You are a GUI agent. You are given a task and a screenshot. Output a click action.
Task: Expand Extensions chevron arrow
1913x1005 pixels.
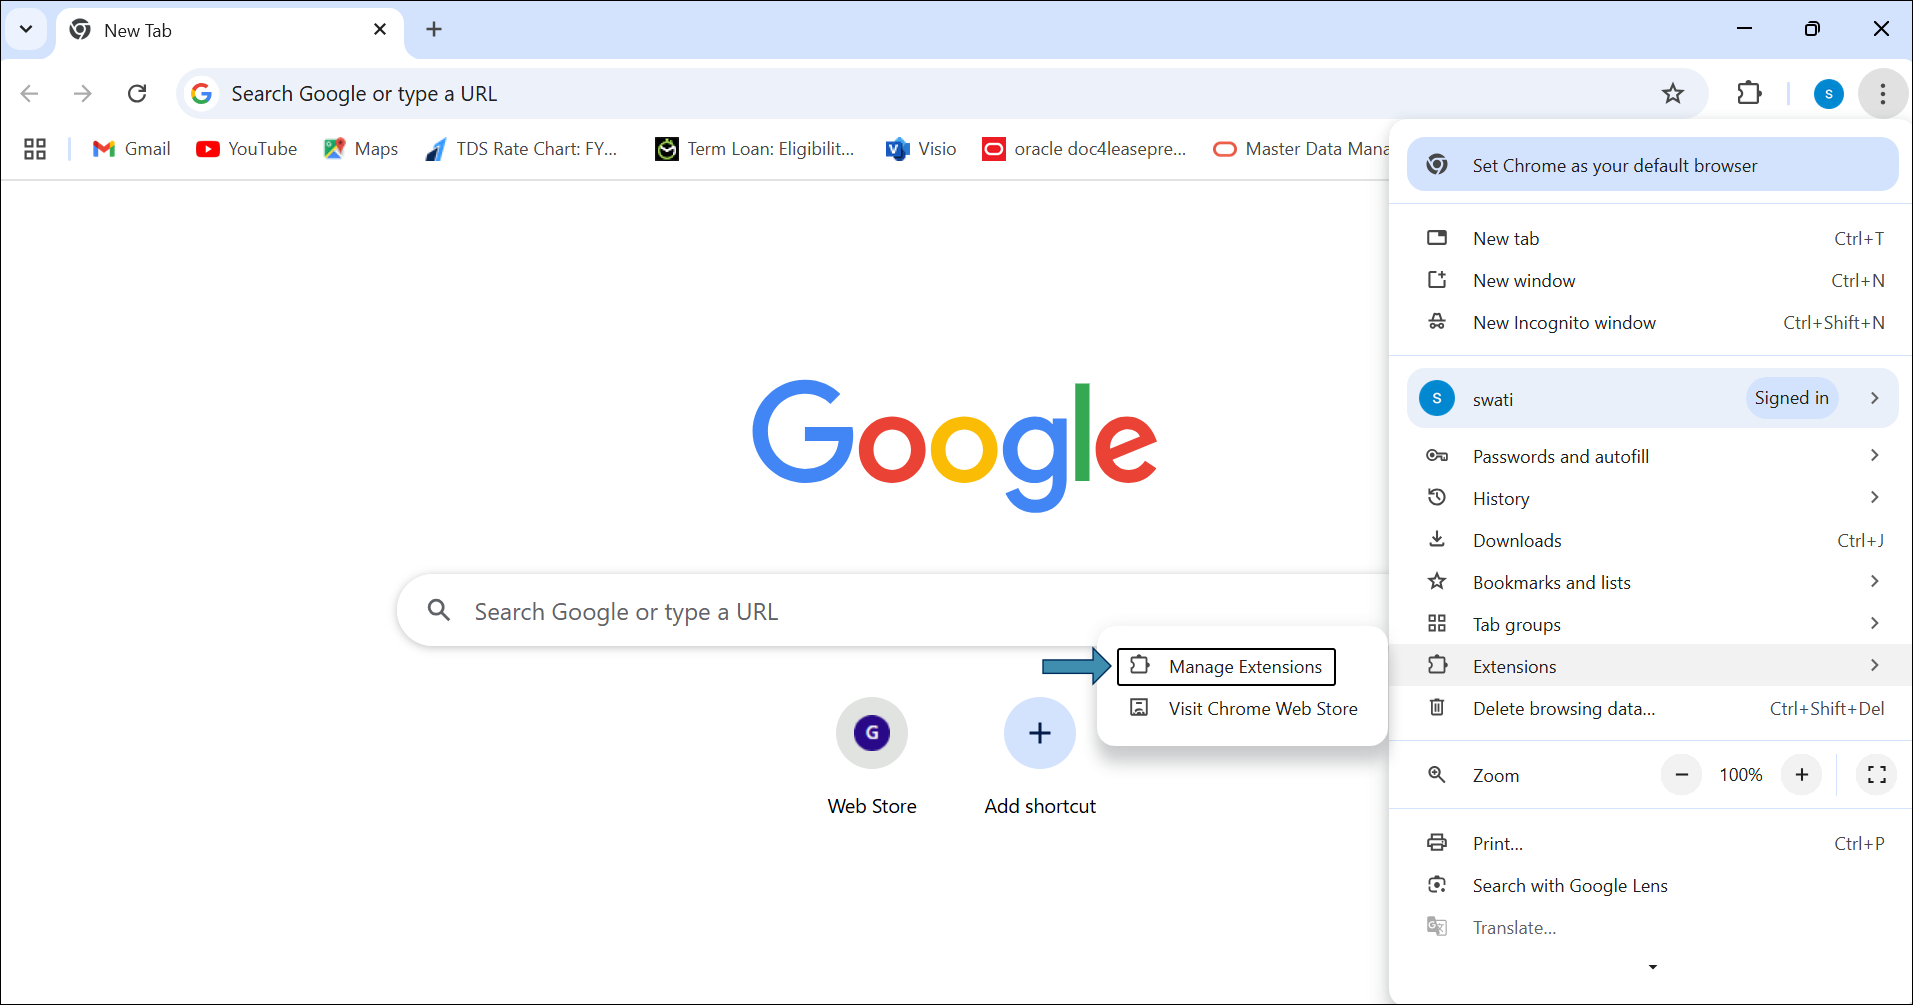click(1874, 666)
